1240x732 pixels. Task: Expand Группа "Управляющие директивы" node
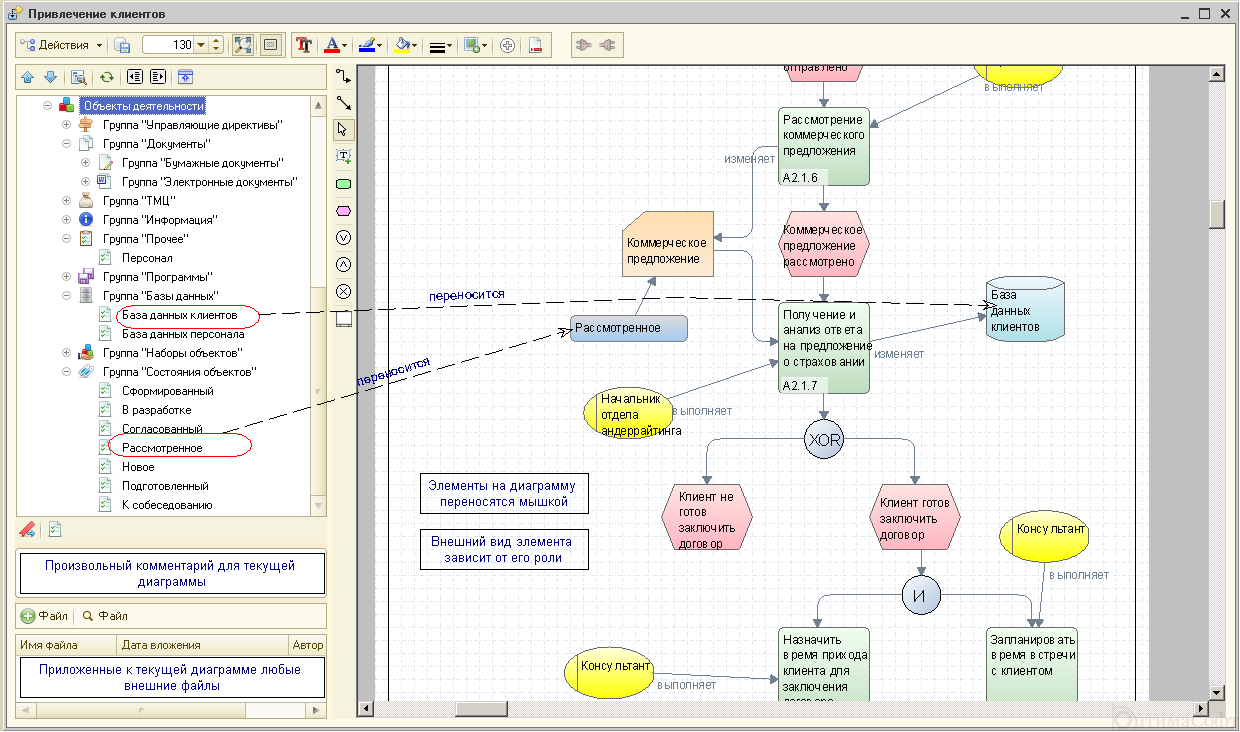[66, 125]
